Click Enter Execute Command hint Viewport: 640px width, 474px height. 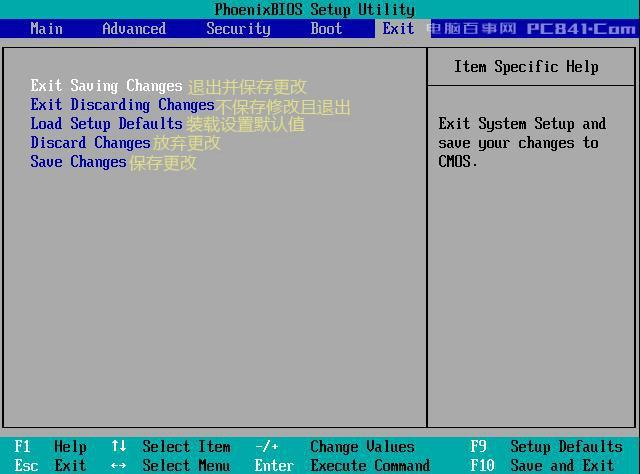tap(342, 465)
